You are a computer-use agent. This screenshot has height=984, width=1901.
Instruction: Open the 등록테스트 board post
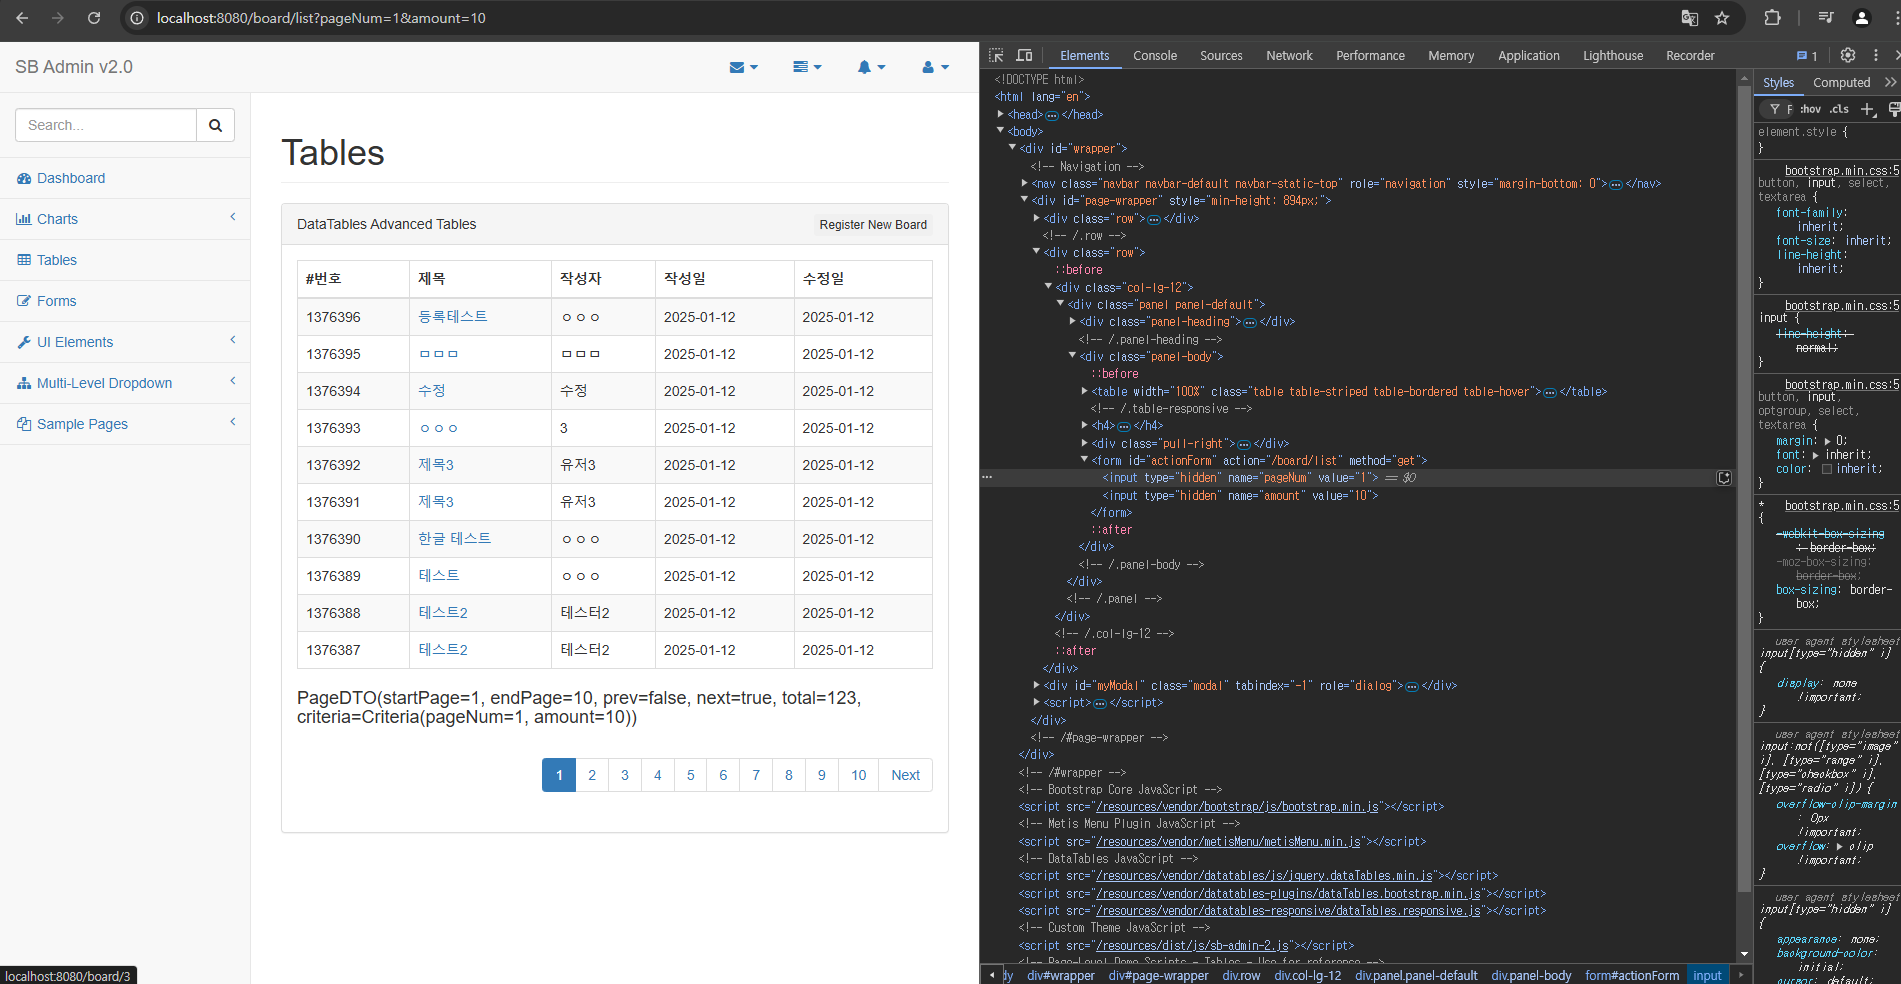[453, 316]
